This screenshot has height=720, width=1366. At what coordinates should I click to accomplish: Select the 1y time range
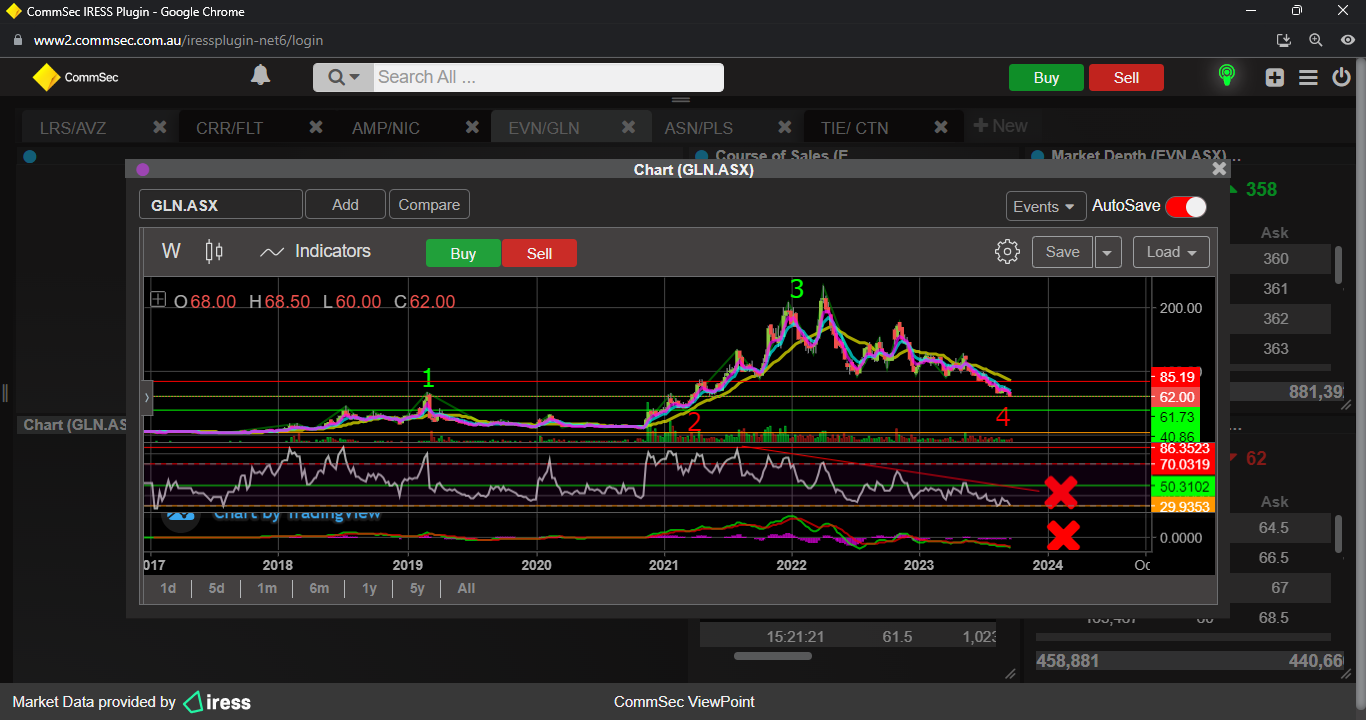[x=369, y=588]
